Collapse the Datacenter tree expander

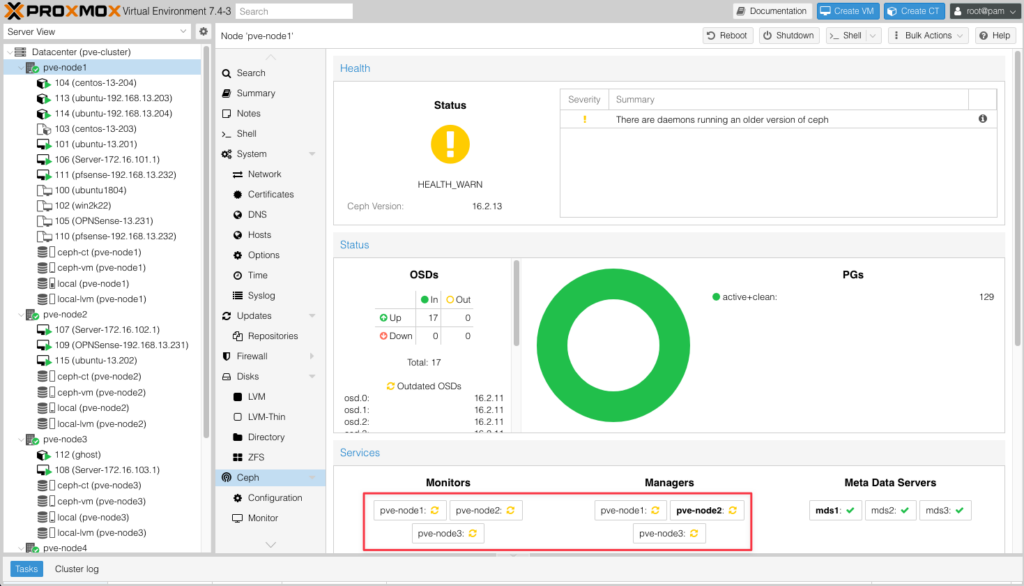(x=9, y=52)
